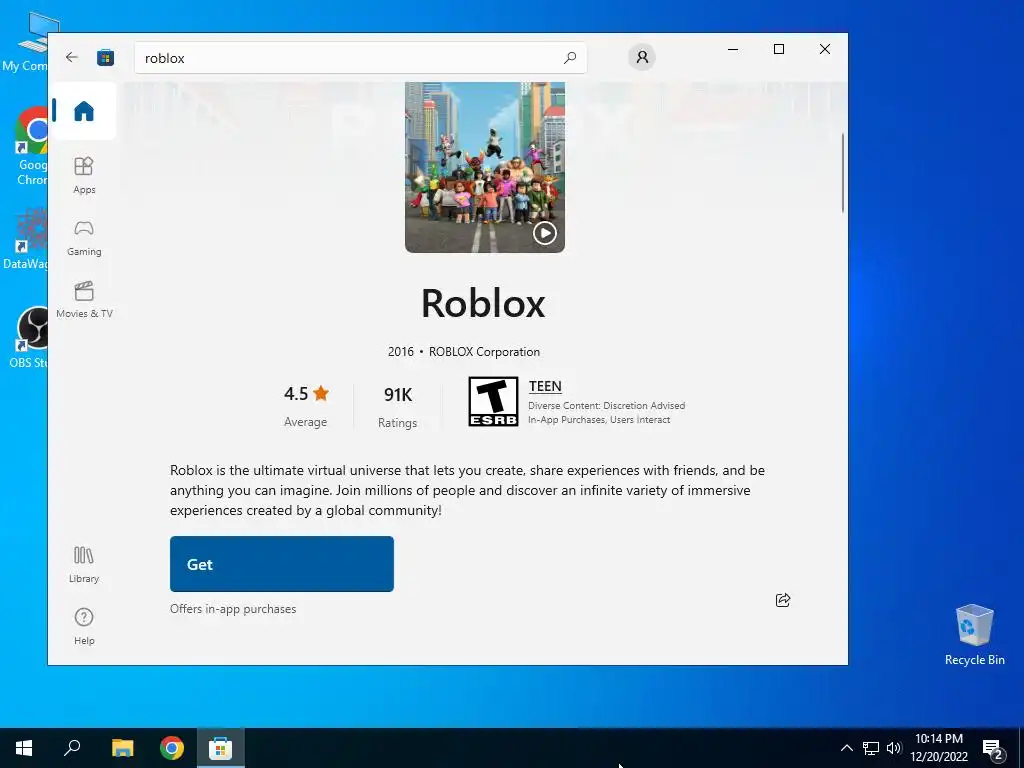The height and width of the screenshot is (768, 1024).
Task: Click the ESRB Teen rating badge
Action: (493, 402)
